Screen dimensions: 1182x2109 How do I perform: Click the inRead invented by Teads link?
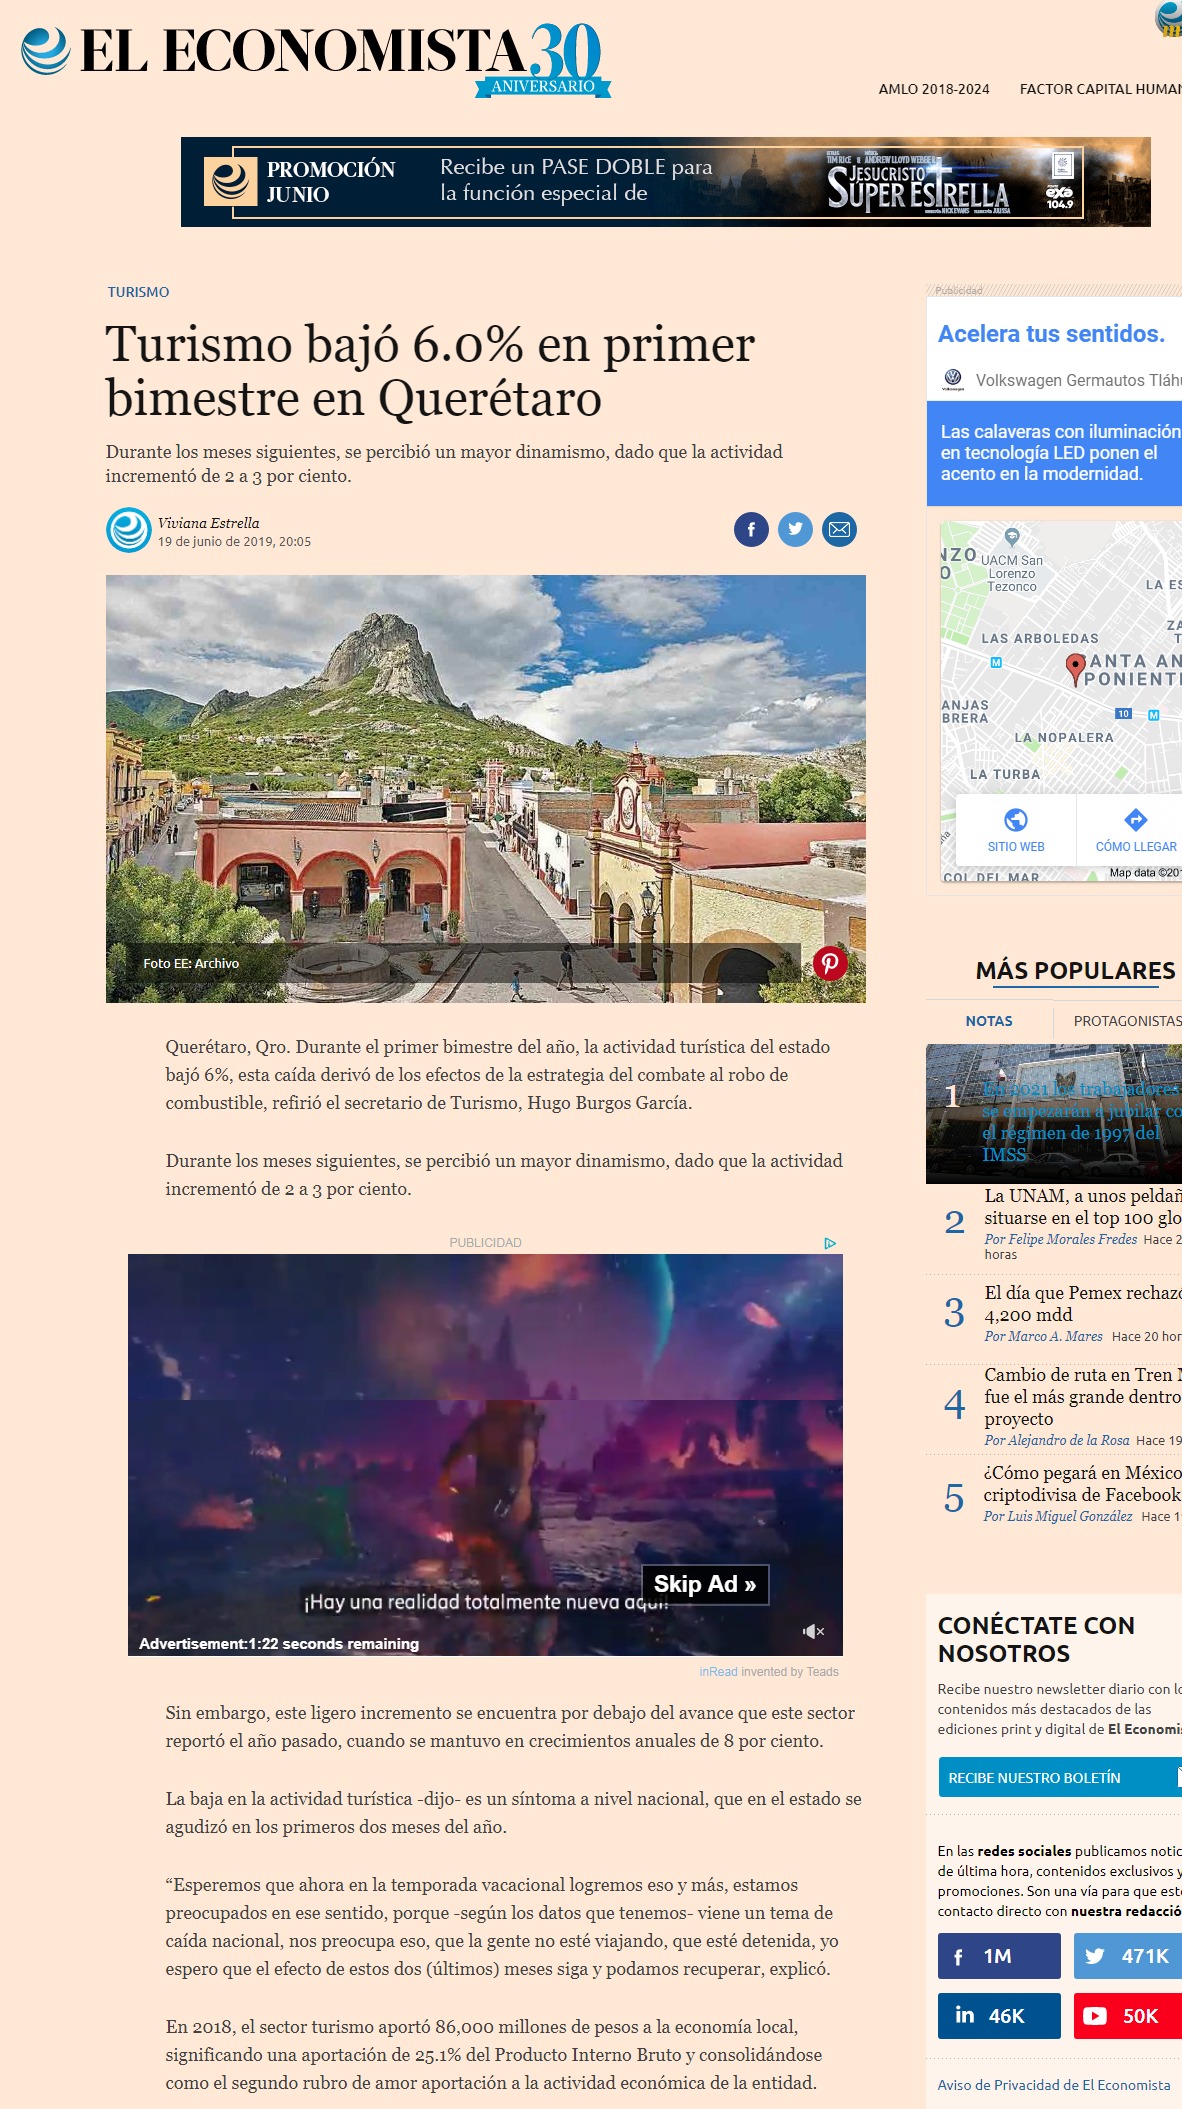(769, 1672)
